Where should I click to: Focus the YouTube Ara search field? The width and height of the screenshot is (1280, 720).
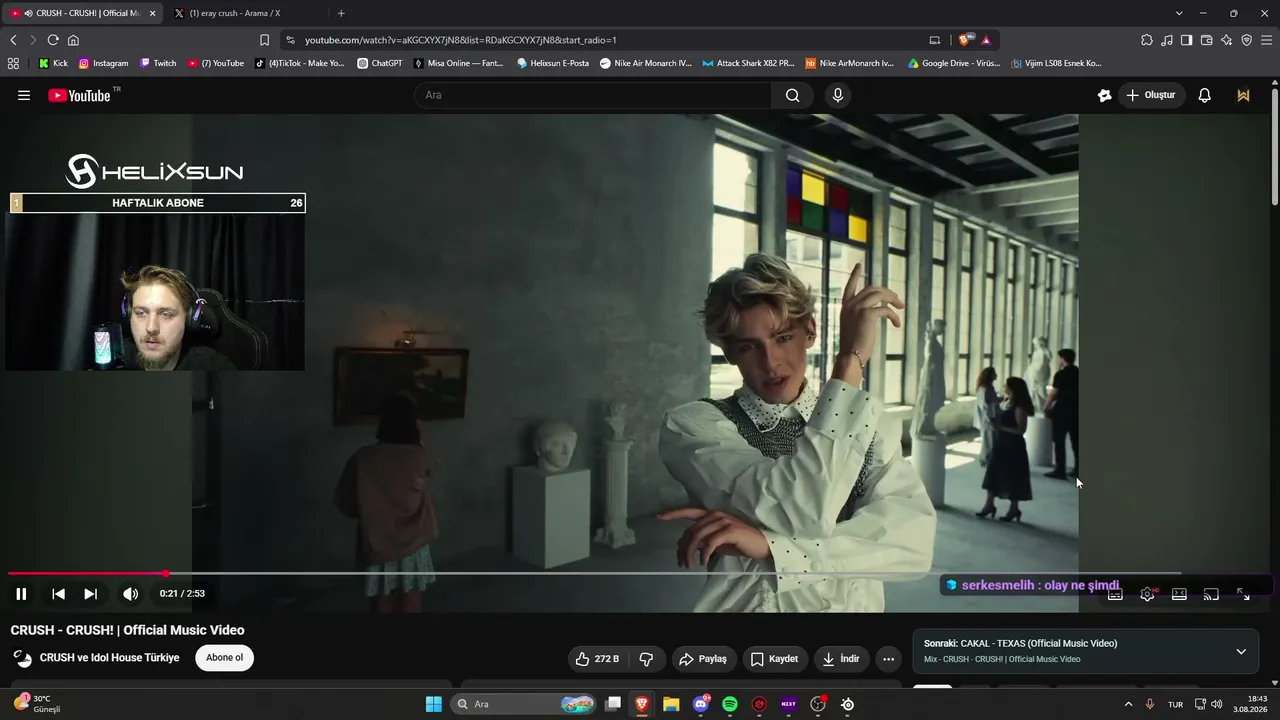[x=592, y=95]
